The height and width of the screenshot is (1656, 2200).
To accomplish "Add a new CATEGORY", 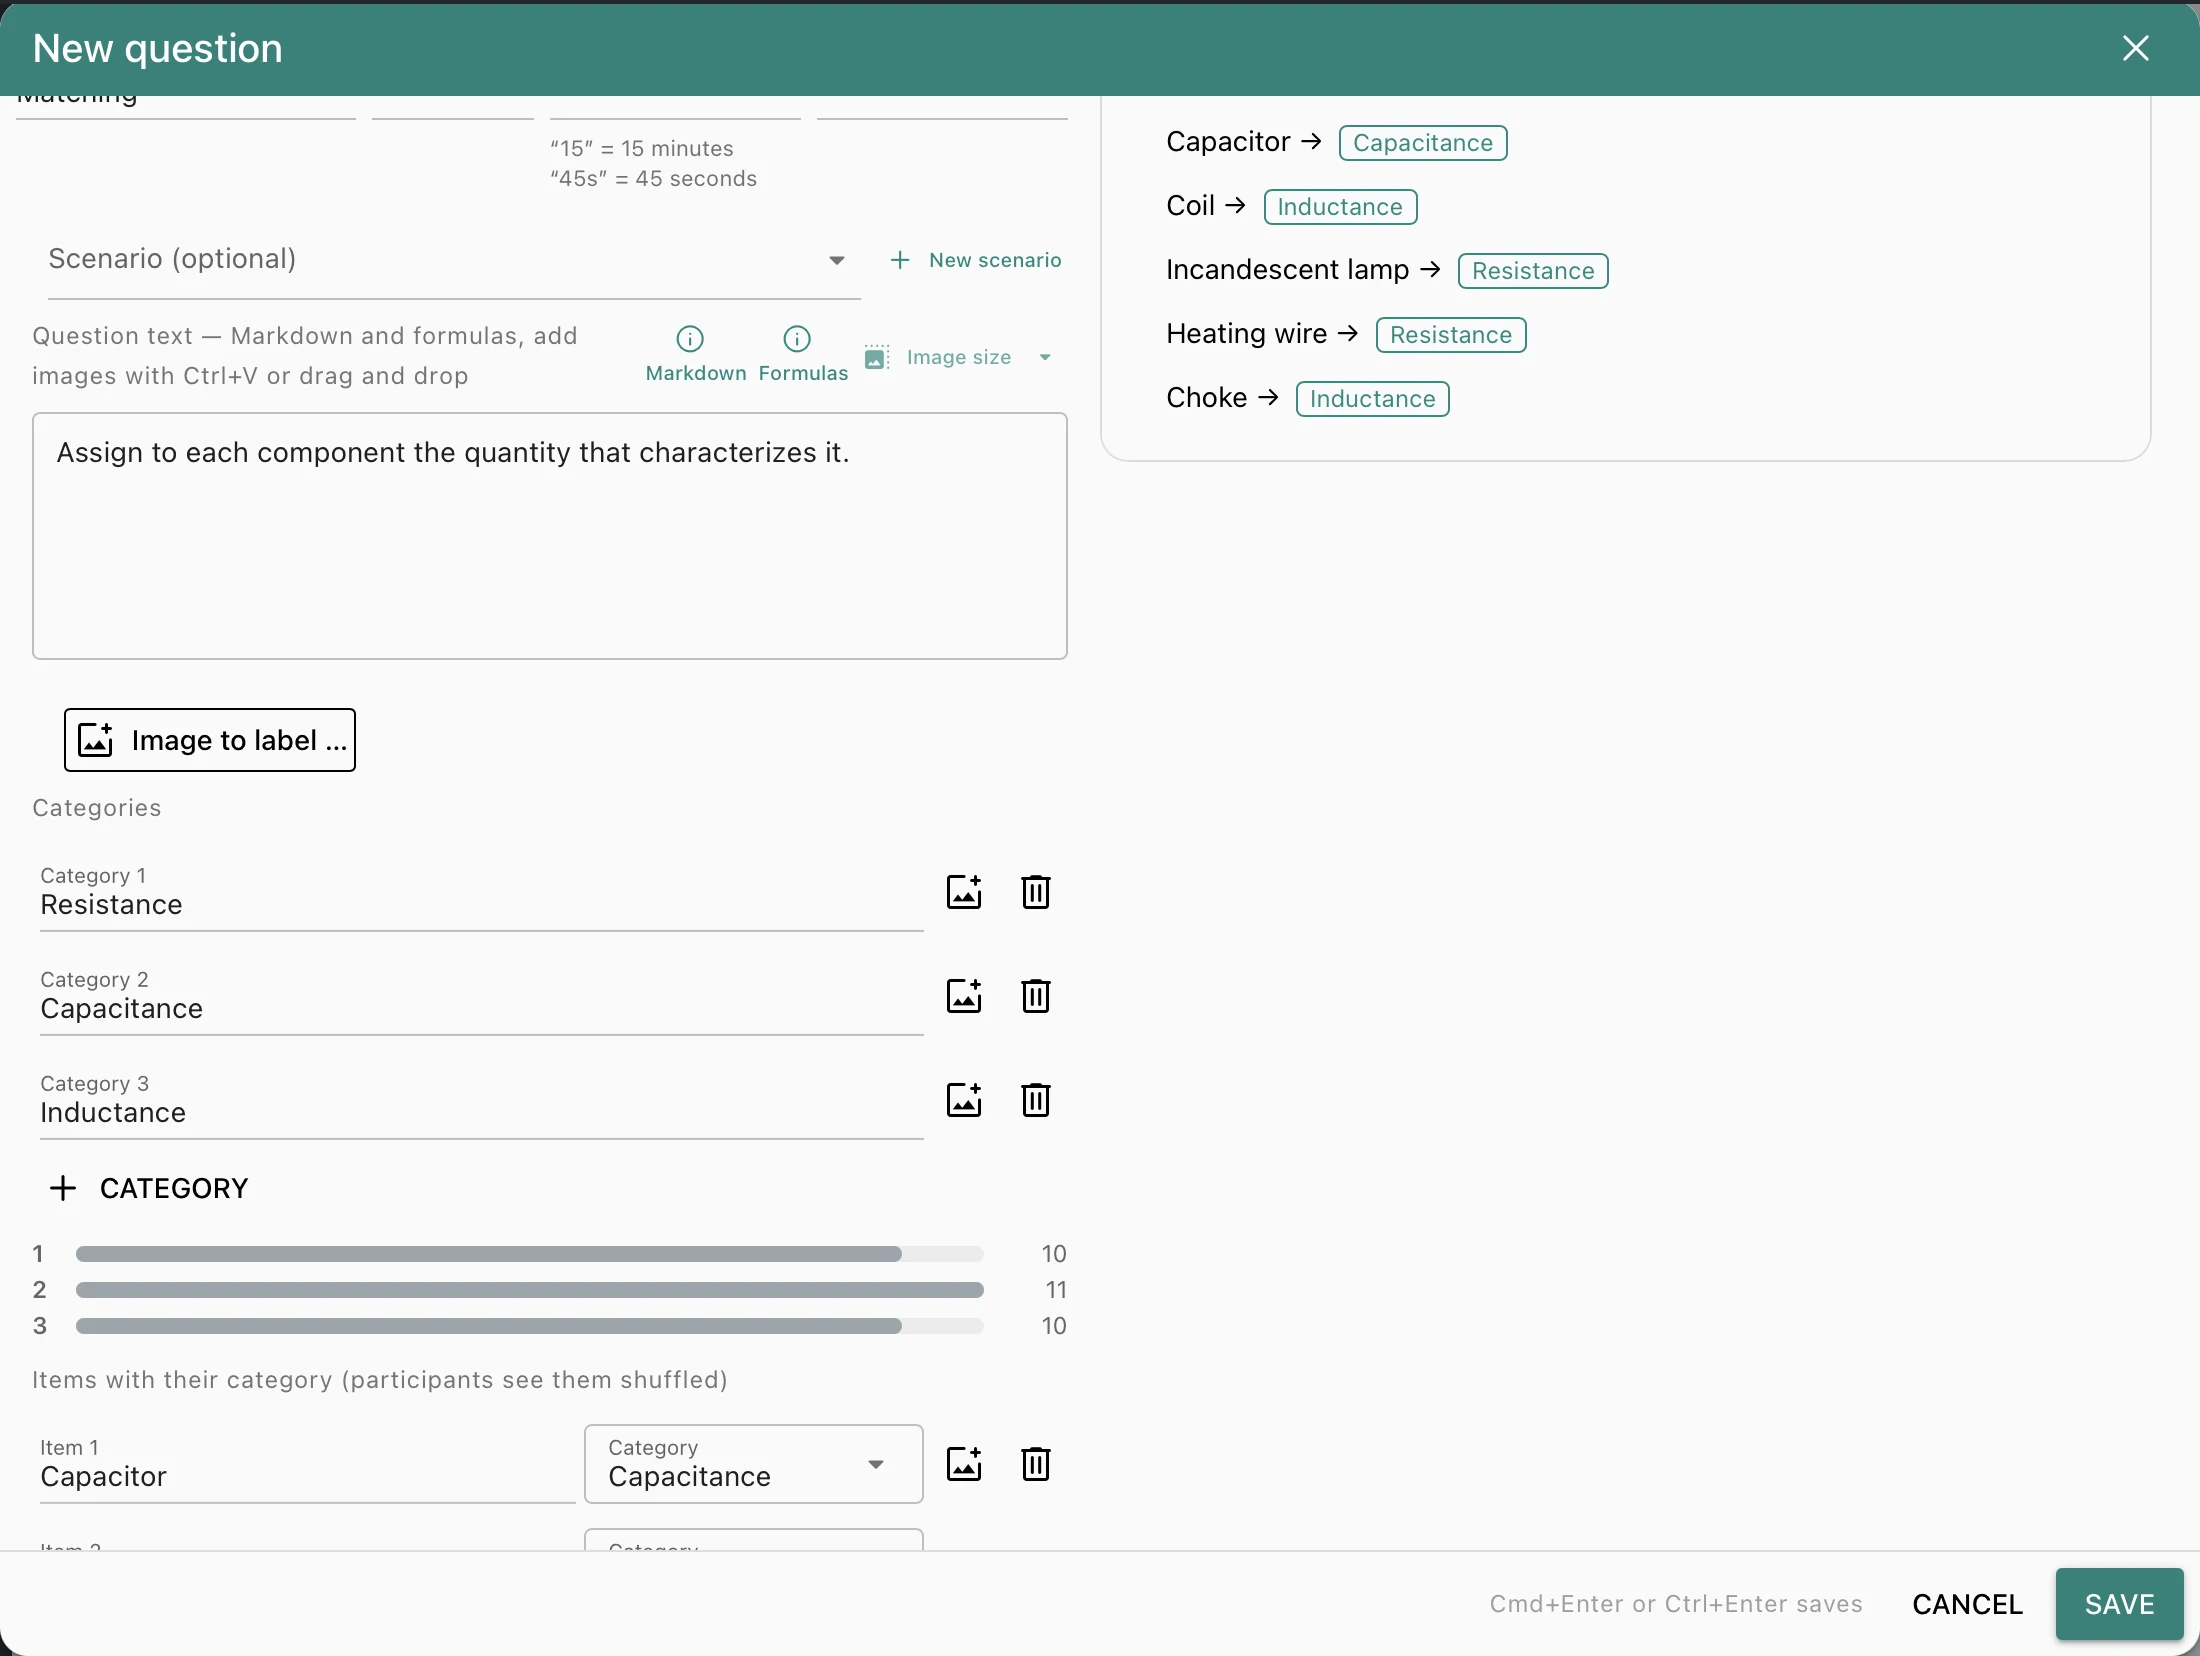I will point(149,1188).
